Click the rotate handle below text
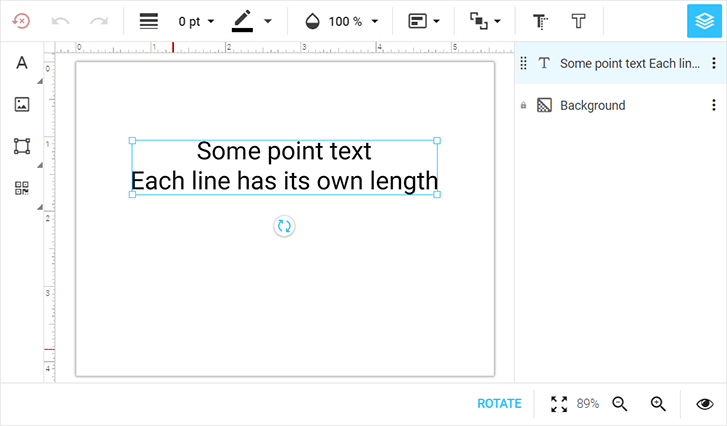The width and height of the screenshot is (727, 426). (284, 226)
